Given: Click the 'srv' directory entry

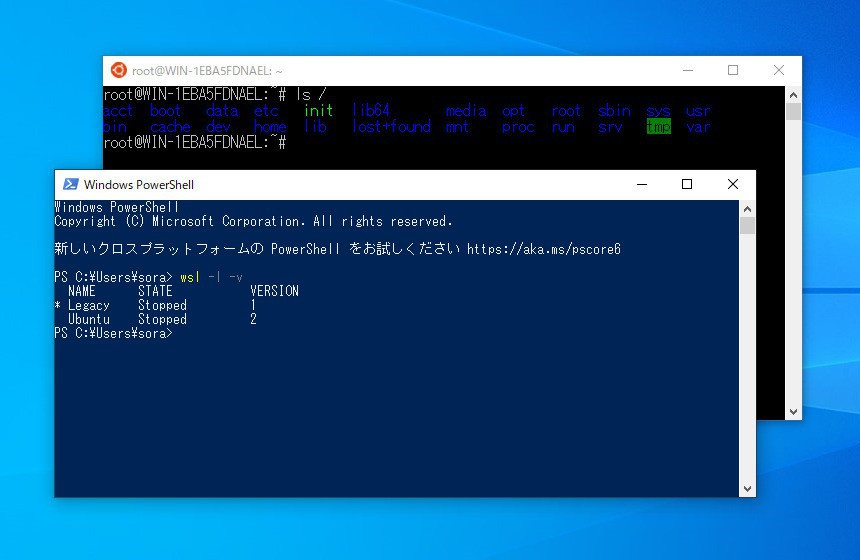Looking at the screenshot, I should click(610, 127).
